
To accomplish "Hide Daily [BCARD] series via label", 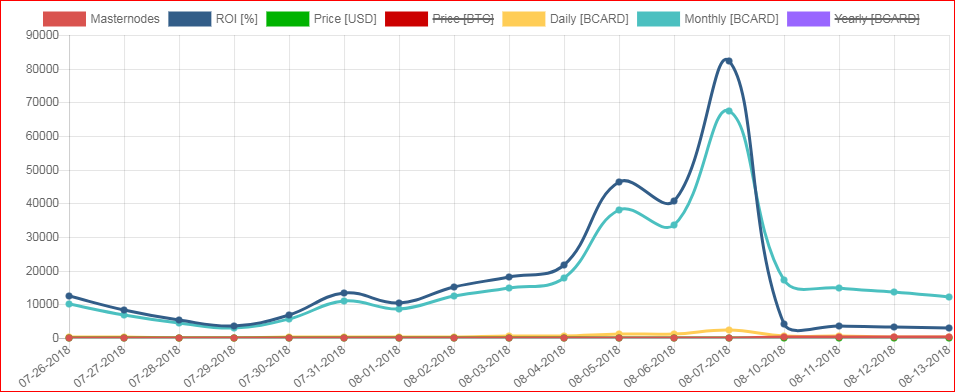I will click(589, 19).
